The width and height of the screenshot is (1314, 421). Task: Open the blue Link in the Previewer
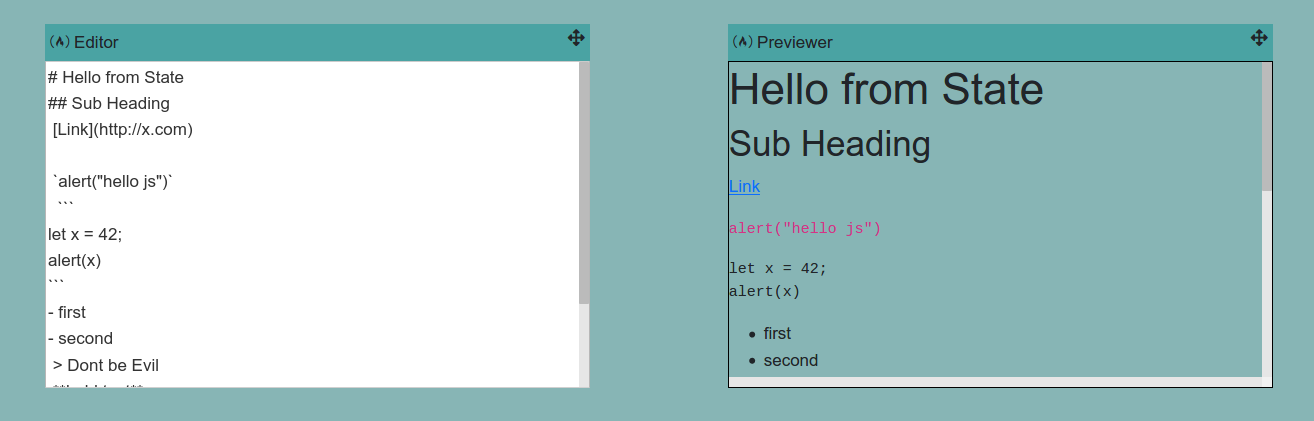pyautogui.click(x=744, y=186)
